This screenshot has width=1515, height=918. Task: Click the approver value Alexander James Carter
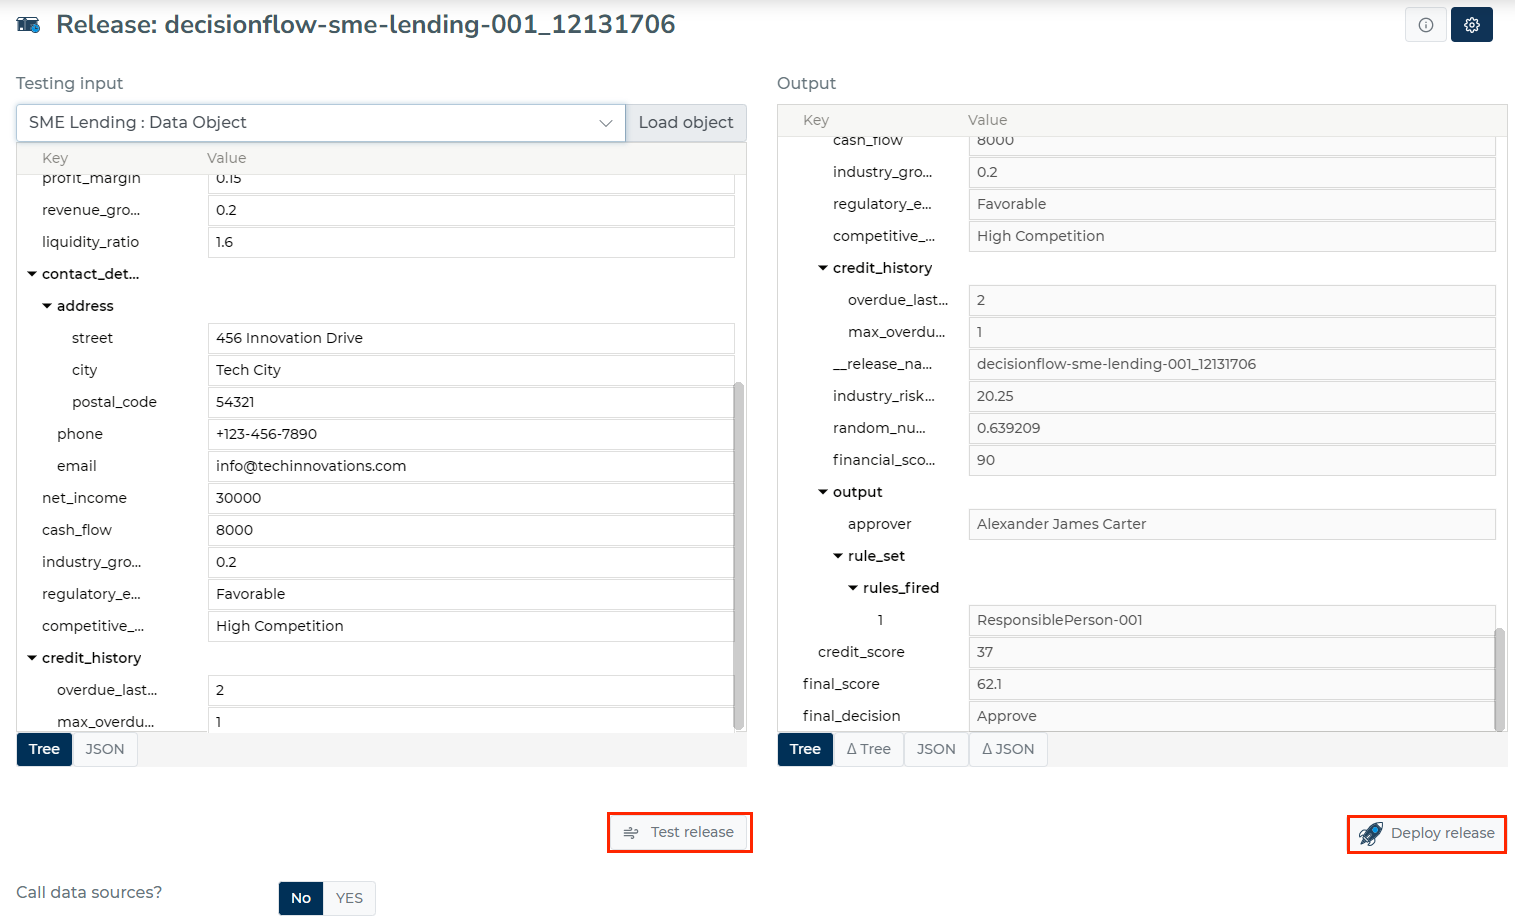coord(1232,524)
